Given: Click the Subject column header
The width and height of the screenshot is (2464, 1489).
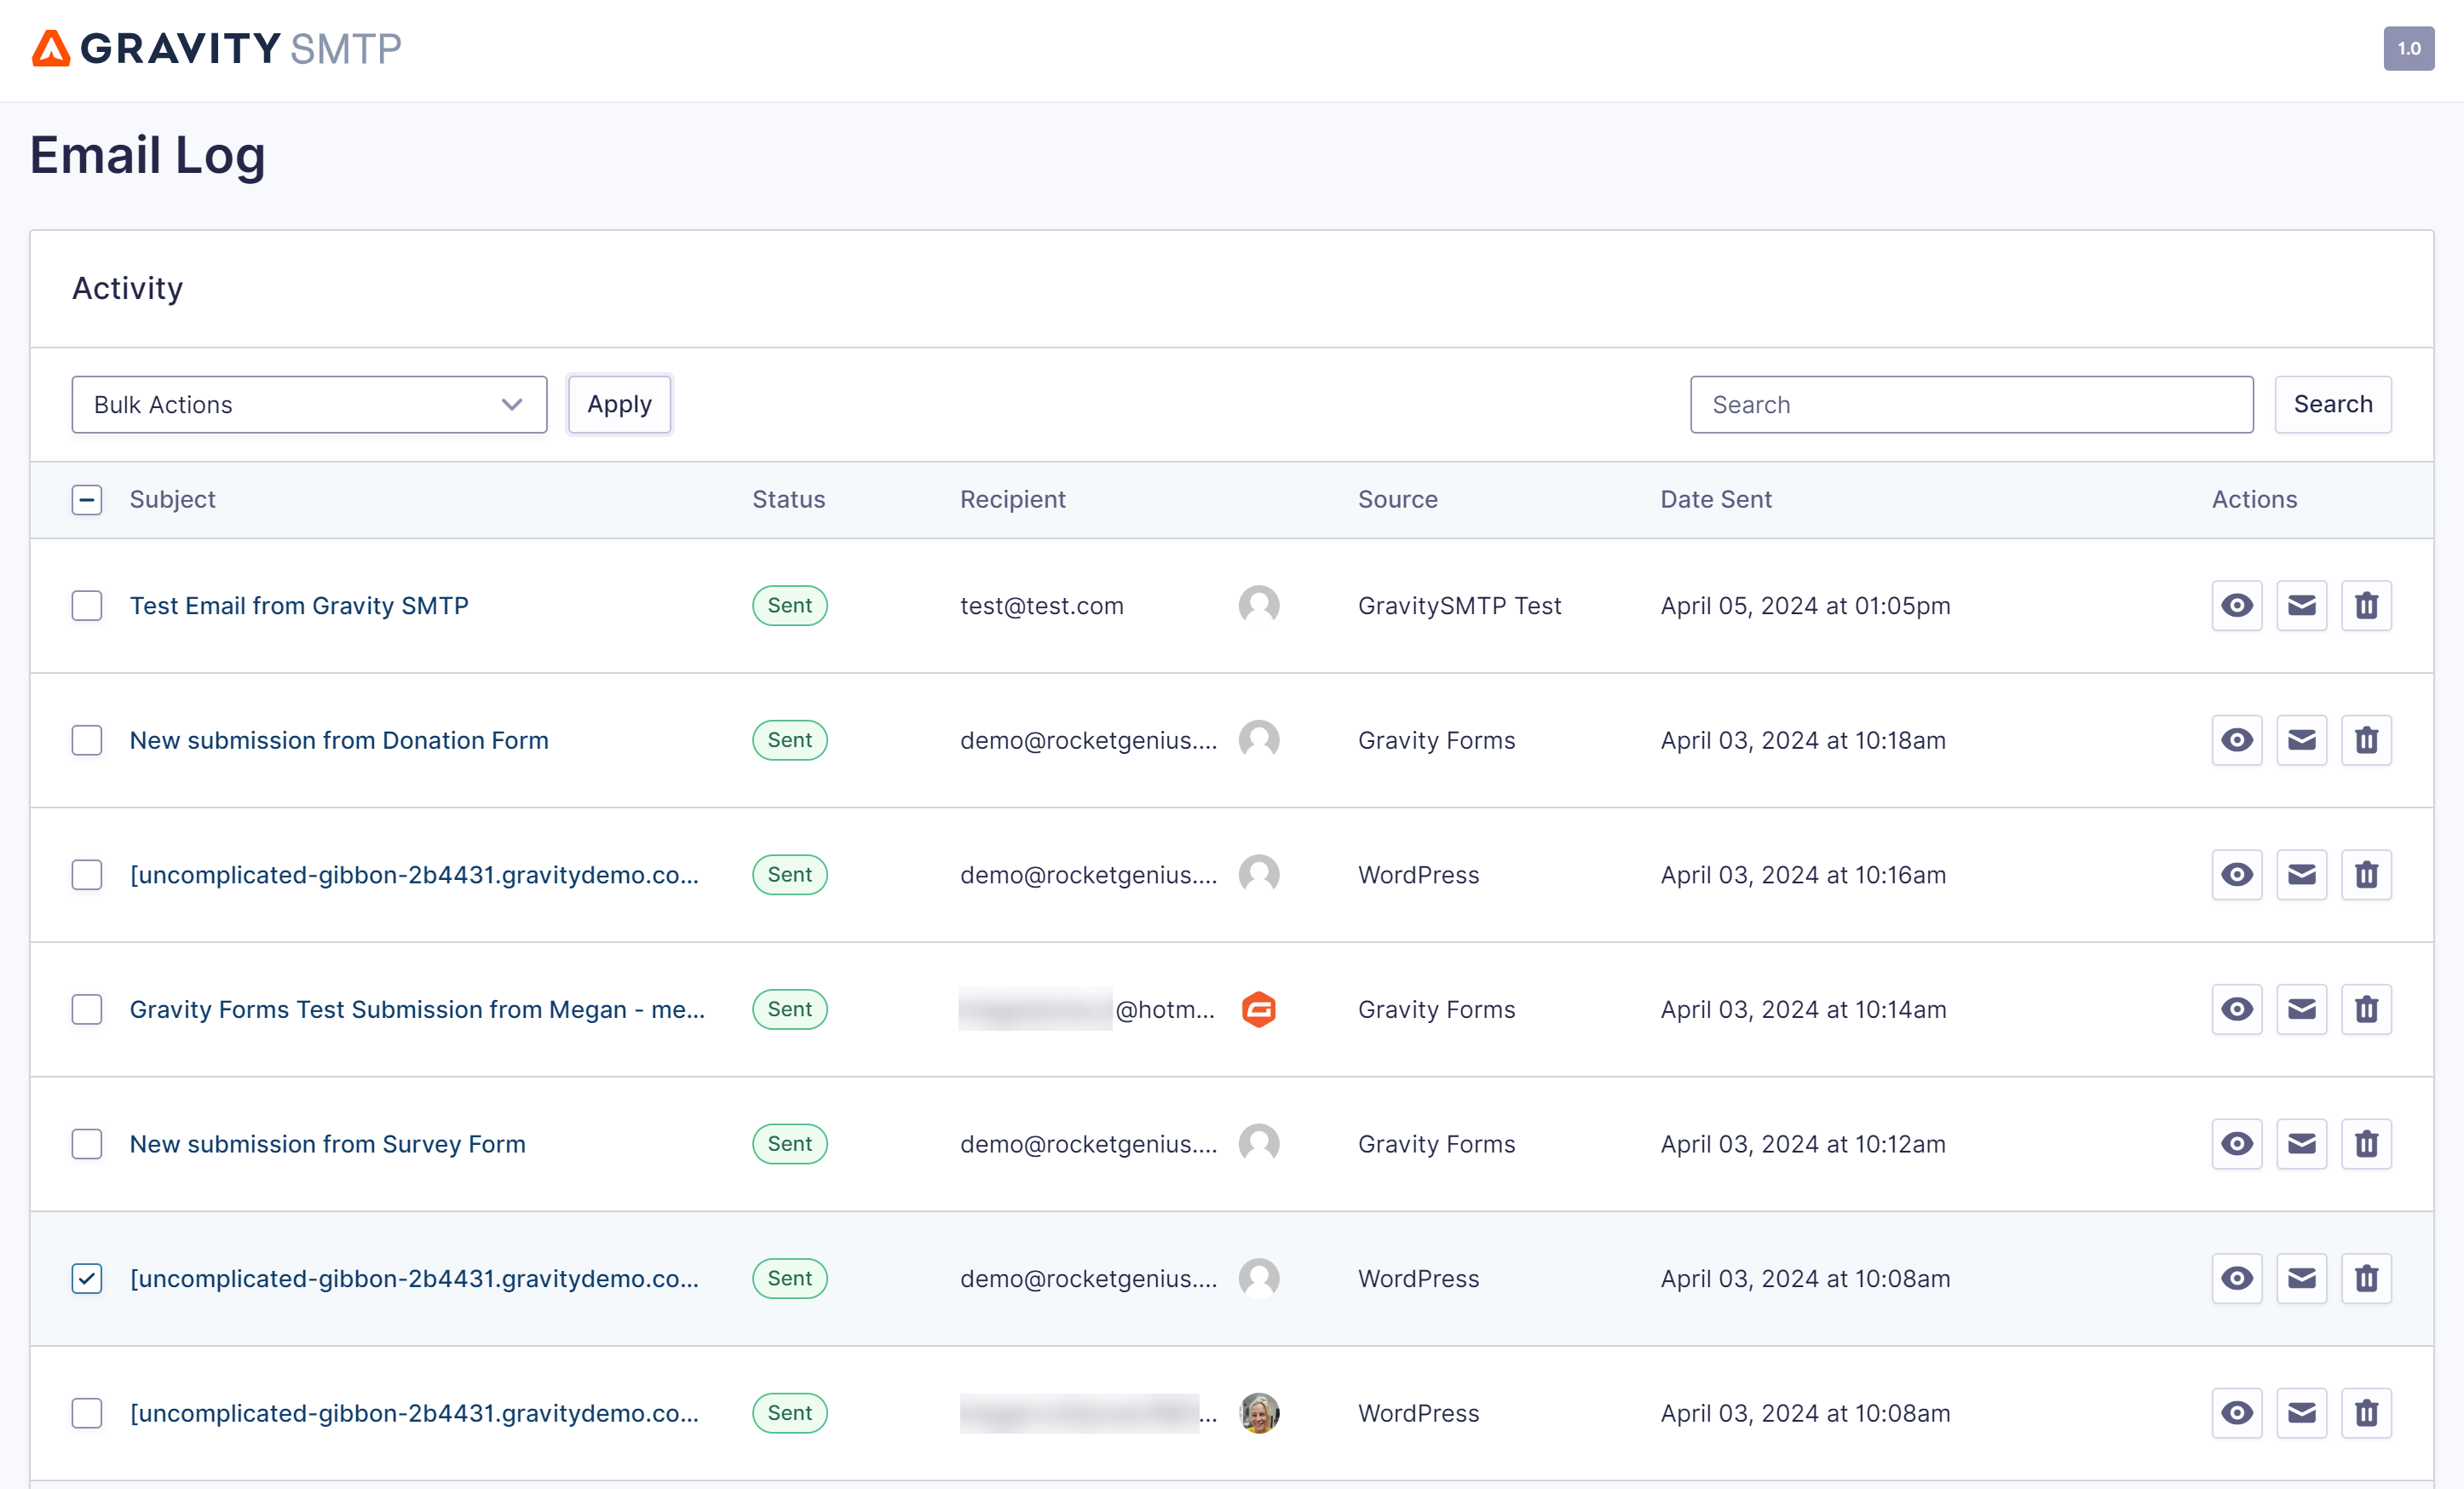Looking at the screenshot, I should click(172, 500).
